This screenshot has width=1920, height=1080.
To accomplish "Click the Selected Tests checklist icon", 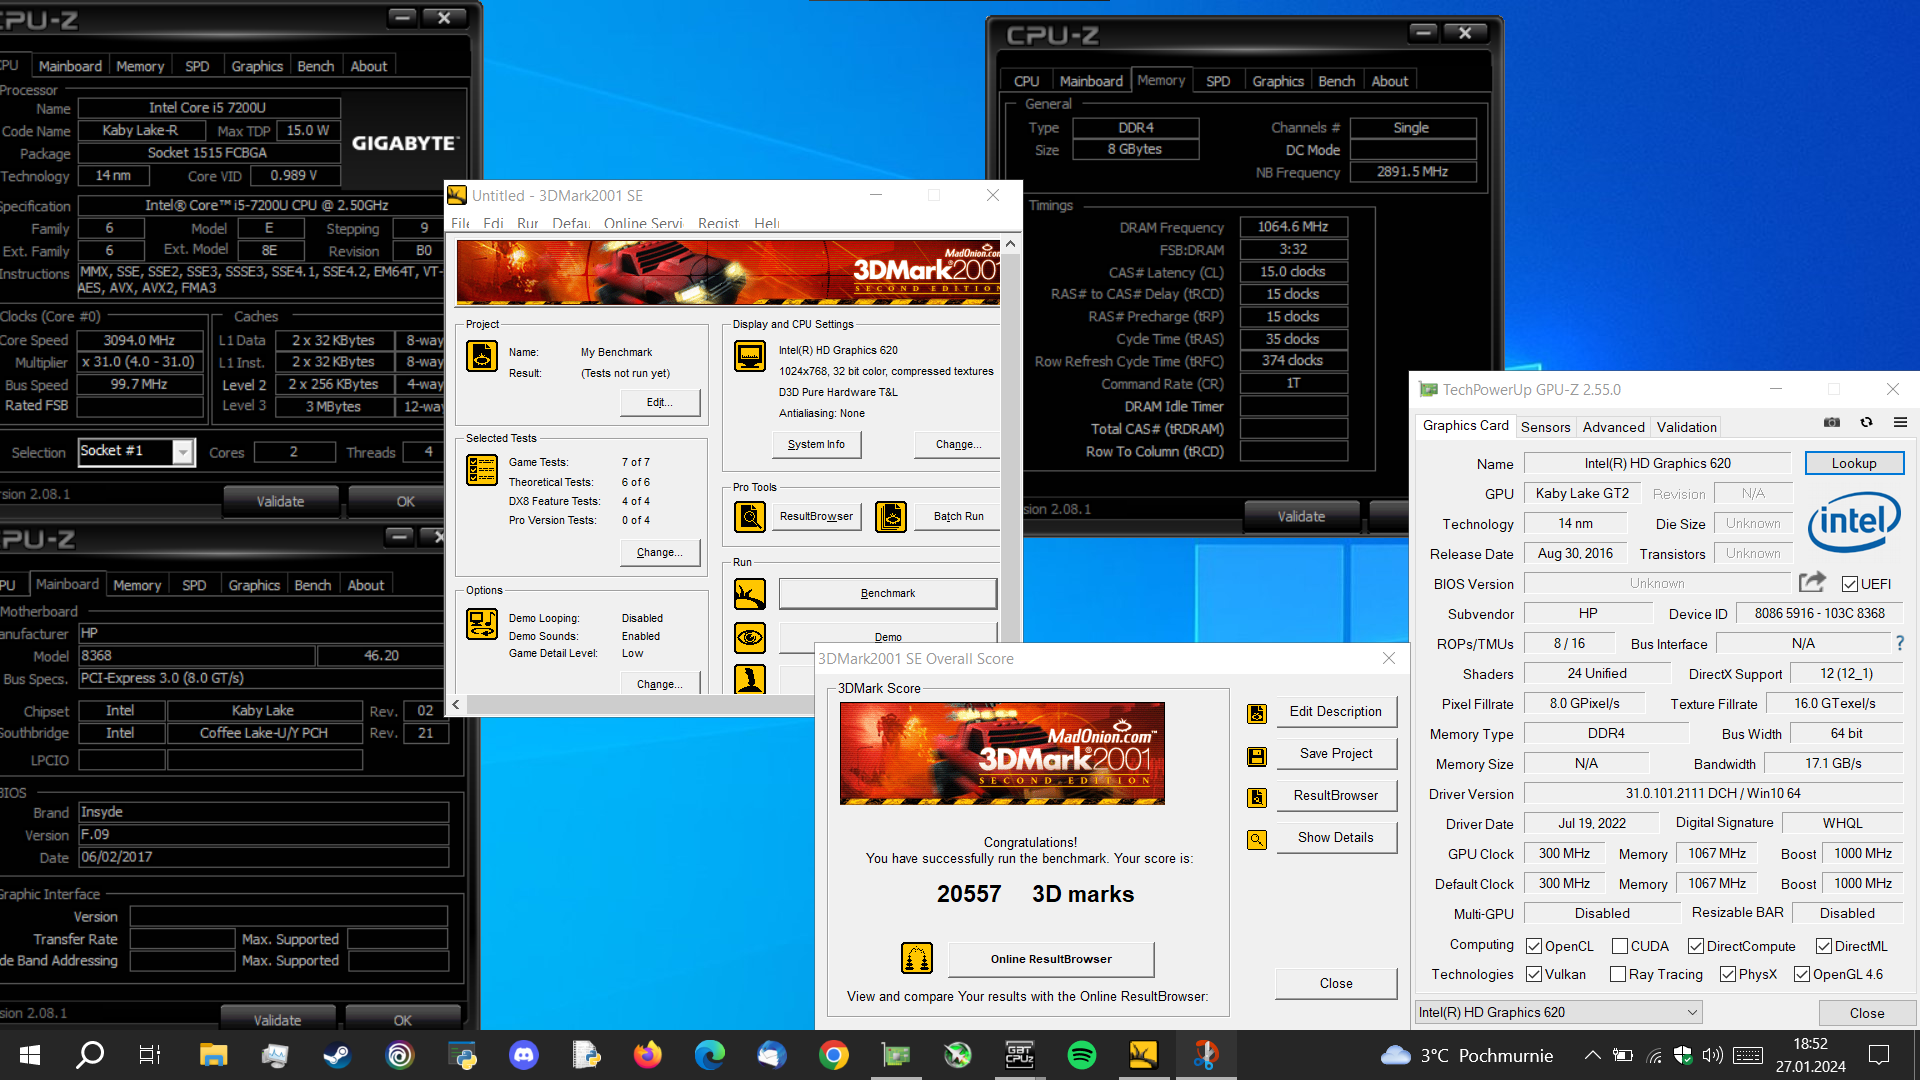I will click(x=482, y=470).
